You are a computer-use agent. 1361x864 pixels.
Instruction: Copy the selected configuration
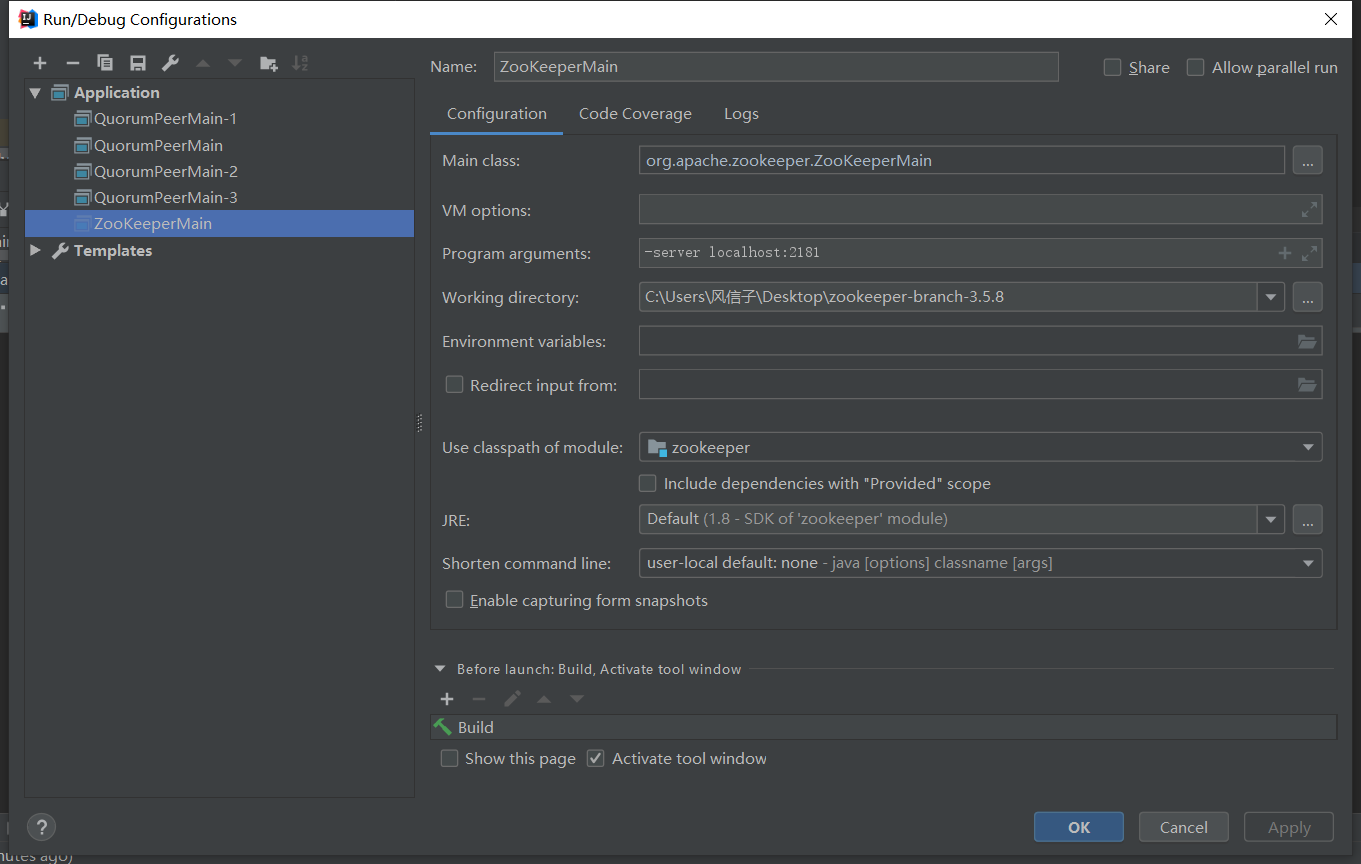[x=105, y=63]
